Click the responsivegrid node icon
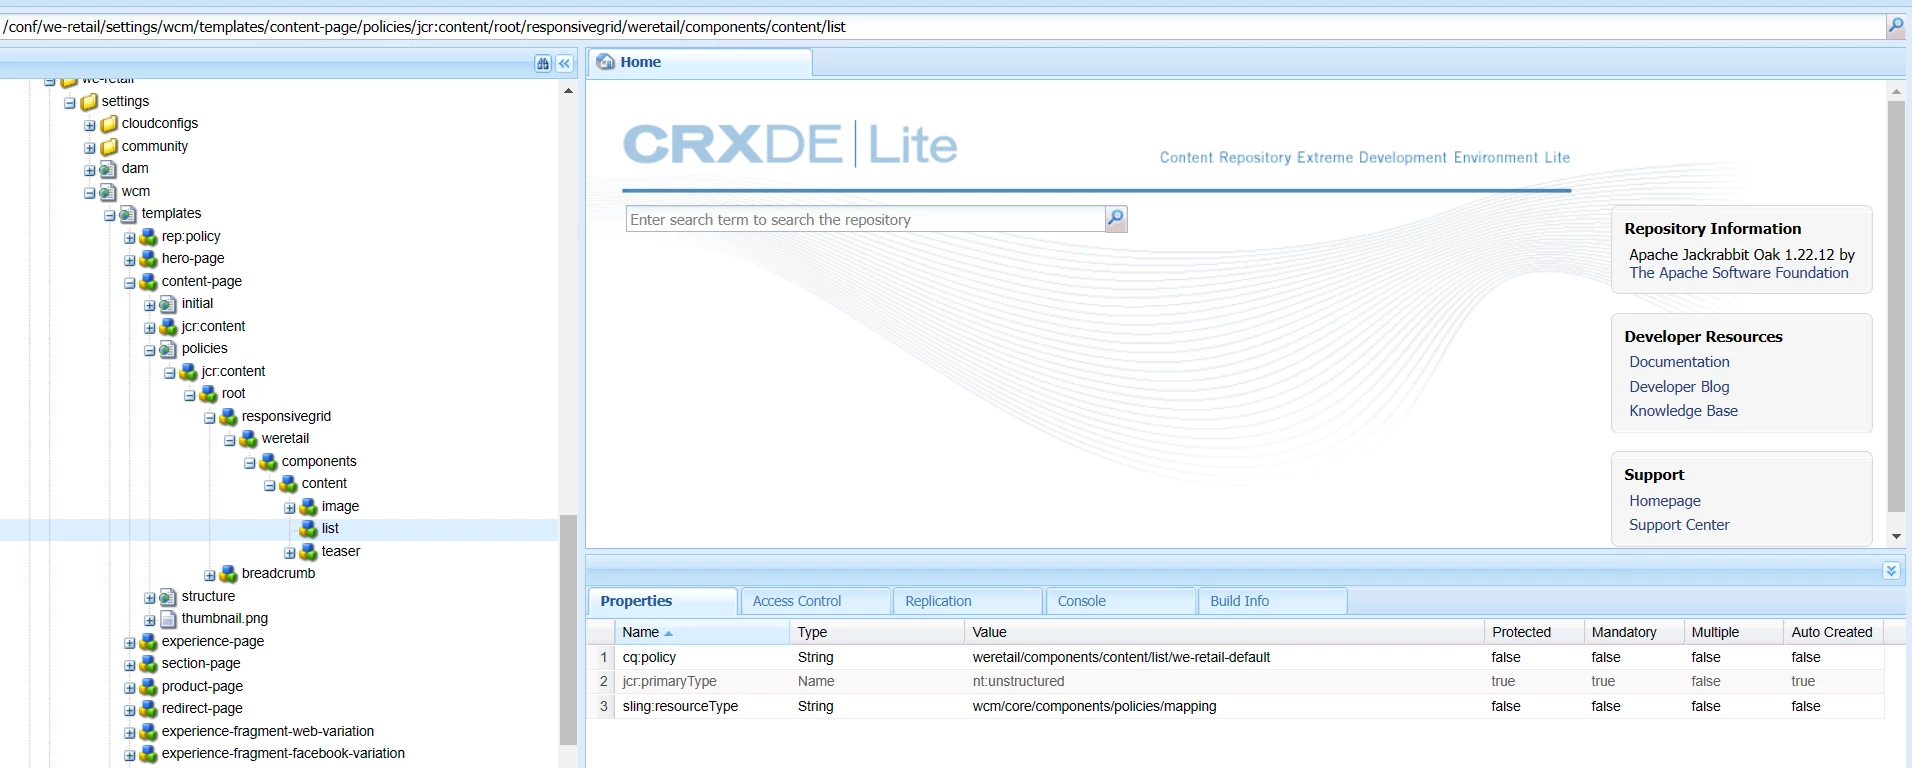This screenshot has height=768, width=1912. pyautogui.click(x=228, y=416)
